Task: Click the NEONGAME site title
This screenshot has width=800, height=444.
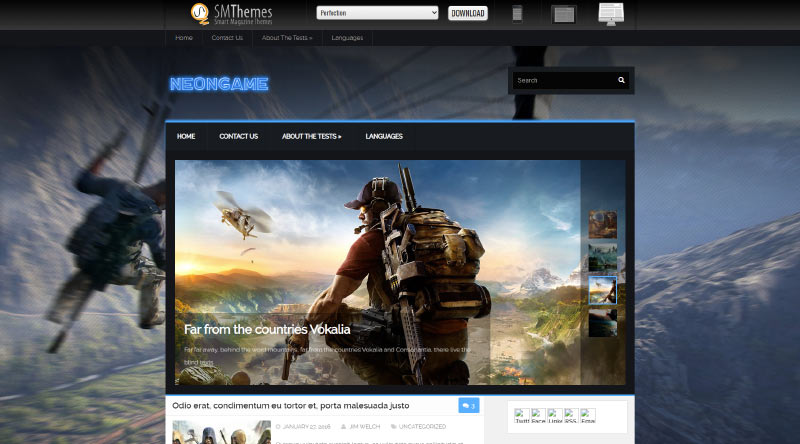Action: click(x=219, y=84)
